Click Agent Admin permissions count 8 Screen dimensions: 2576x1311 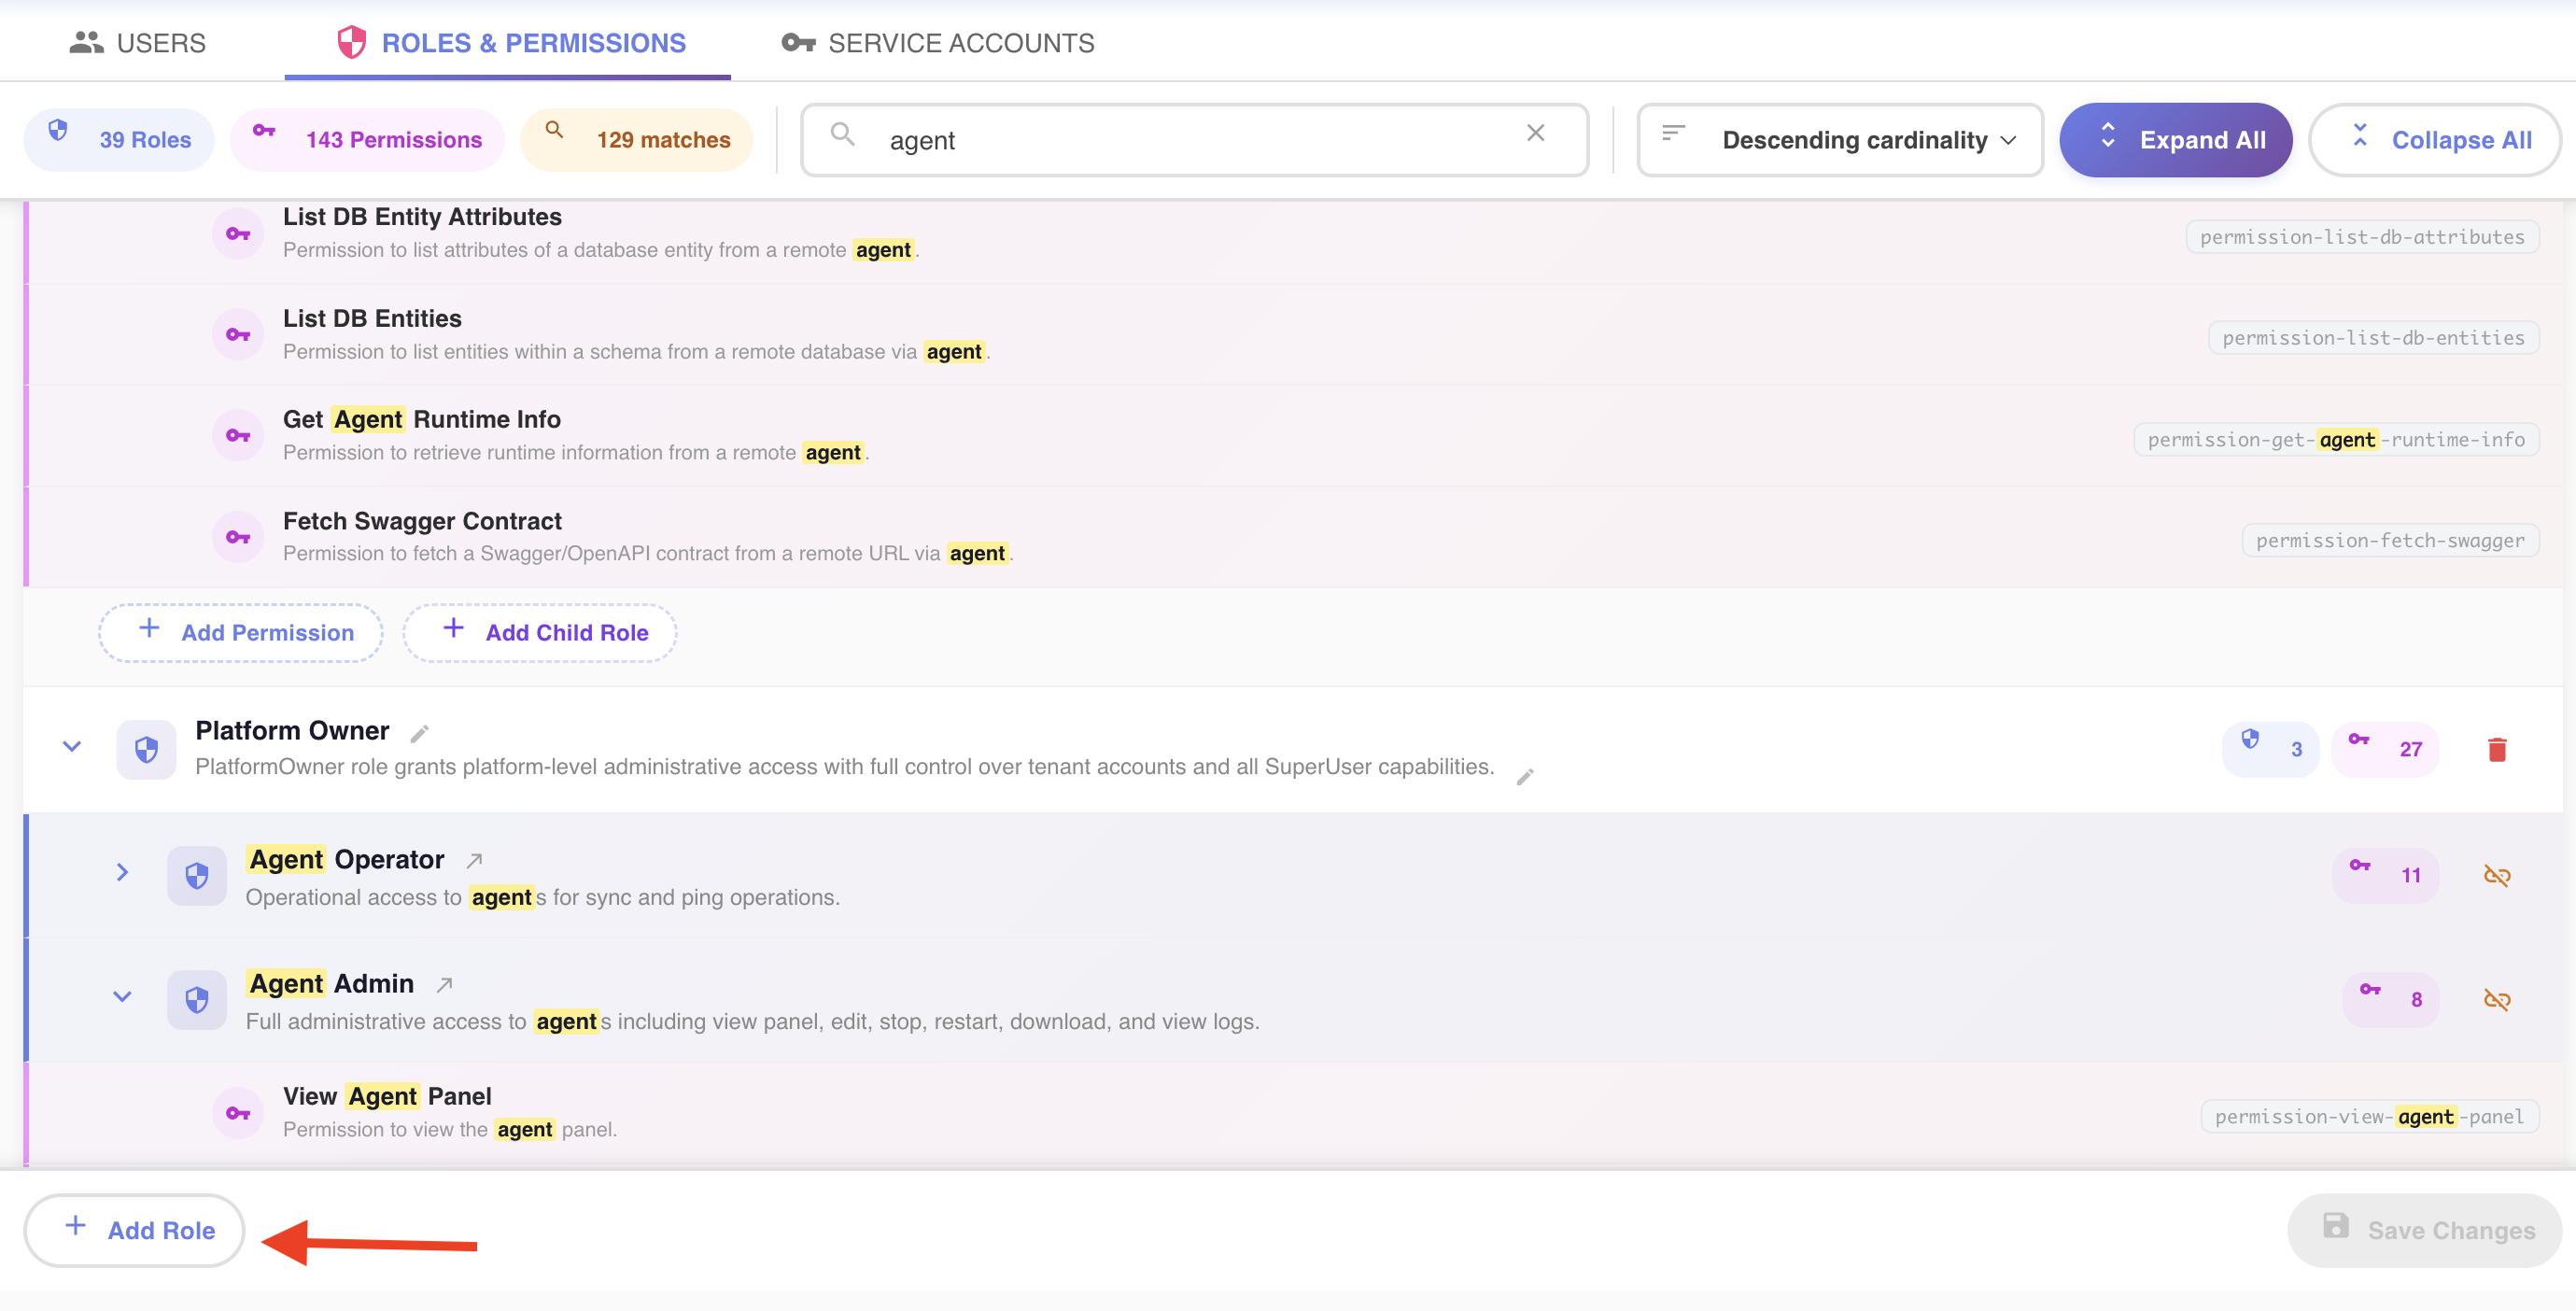click(x=2391, y=999)
